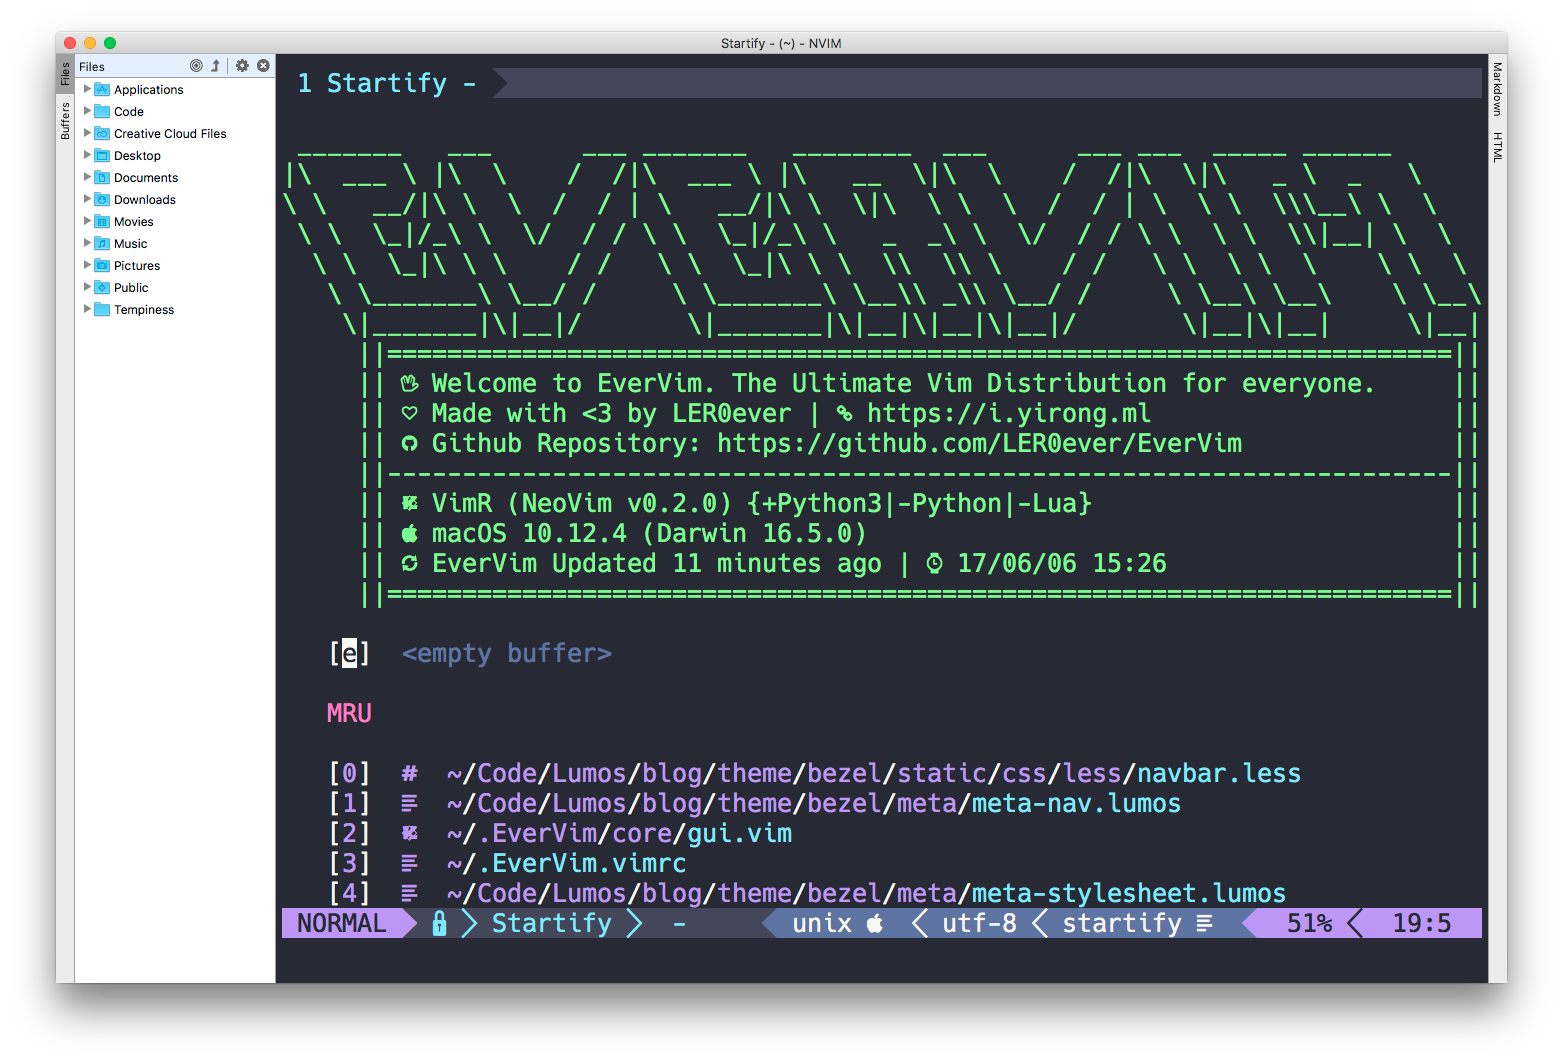The image size is (1563, 1063).
Task: Click the refresh icon before EverVim Updated
Action: [x=409, y=563]
